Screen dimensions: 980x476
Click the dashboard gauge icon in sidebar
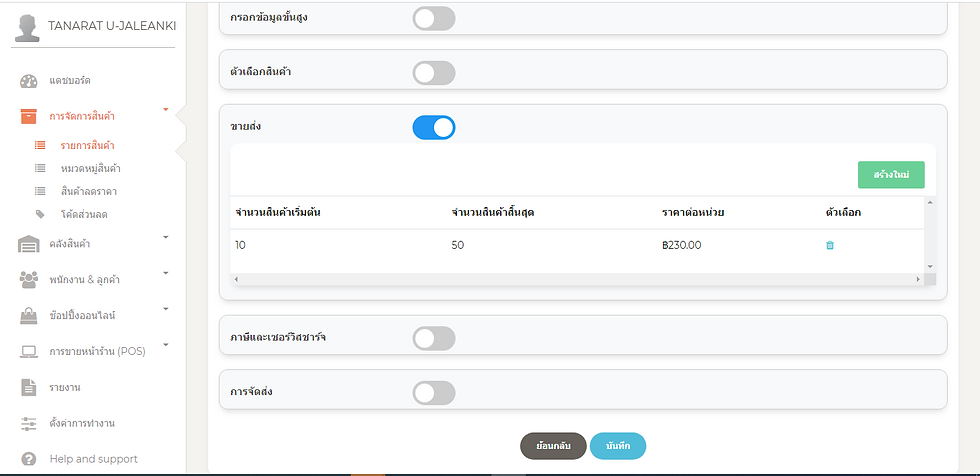coord(29,81)
